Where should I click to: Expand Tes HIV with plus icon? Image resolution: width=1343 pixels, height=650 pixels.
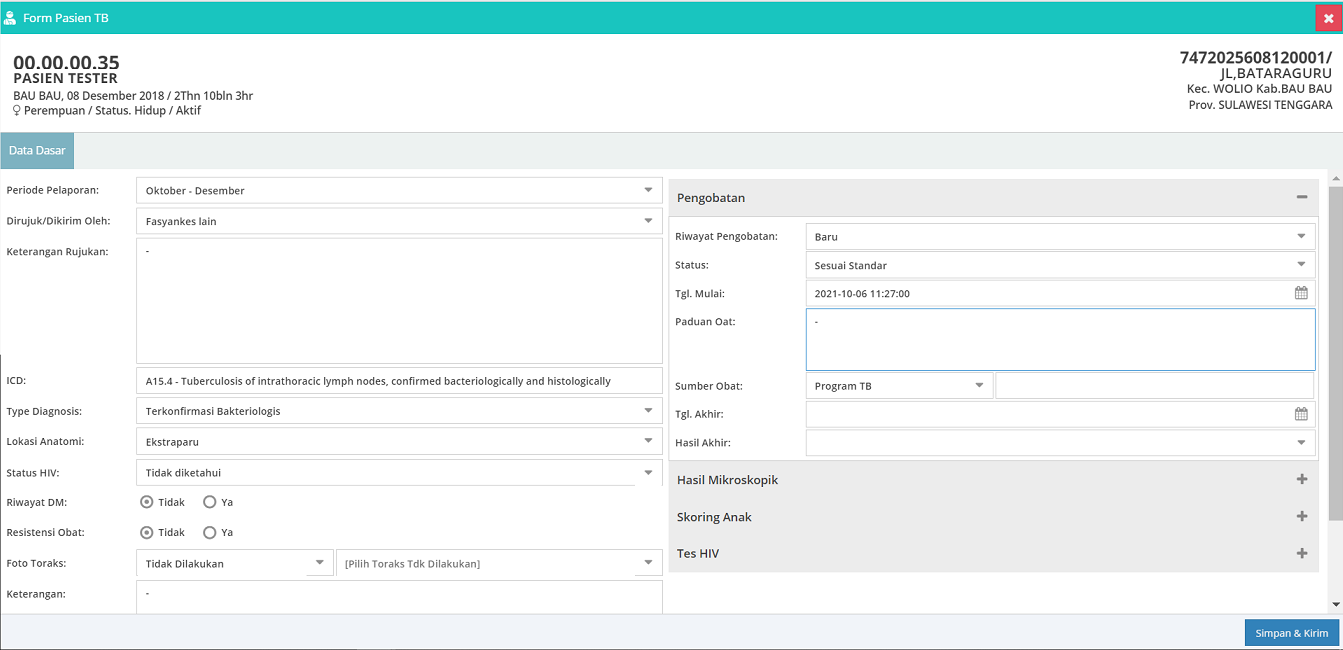[x=1301, y=553]
